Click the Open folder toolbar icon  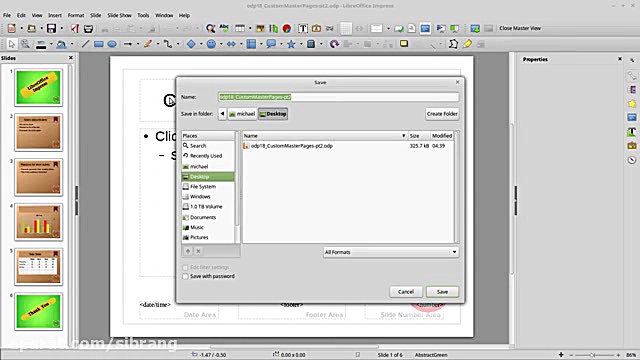click(x=31, y=28)
